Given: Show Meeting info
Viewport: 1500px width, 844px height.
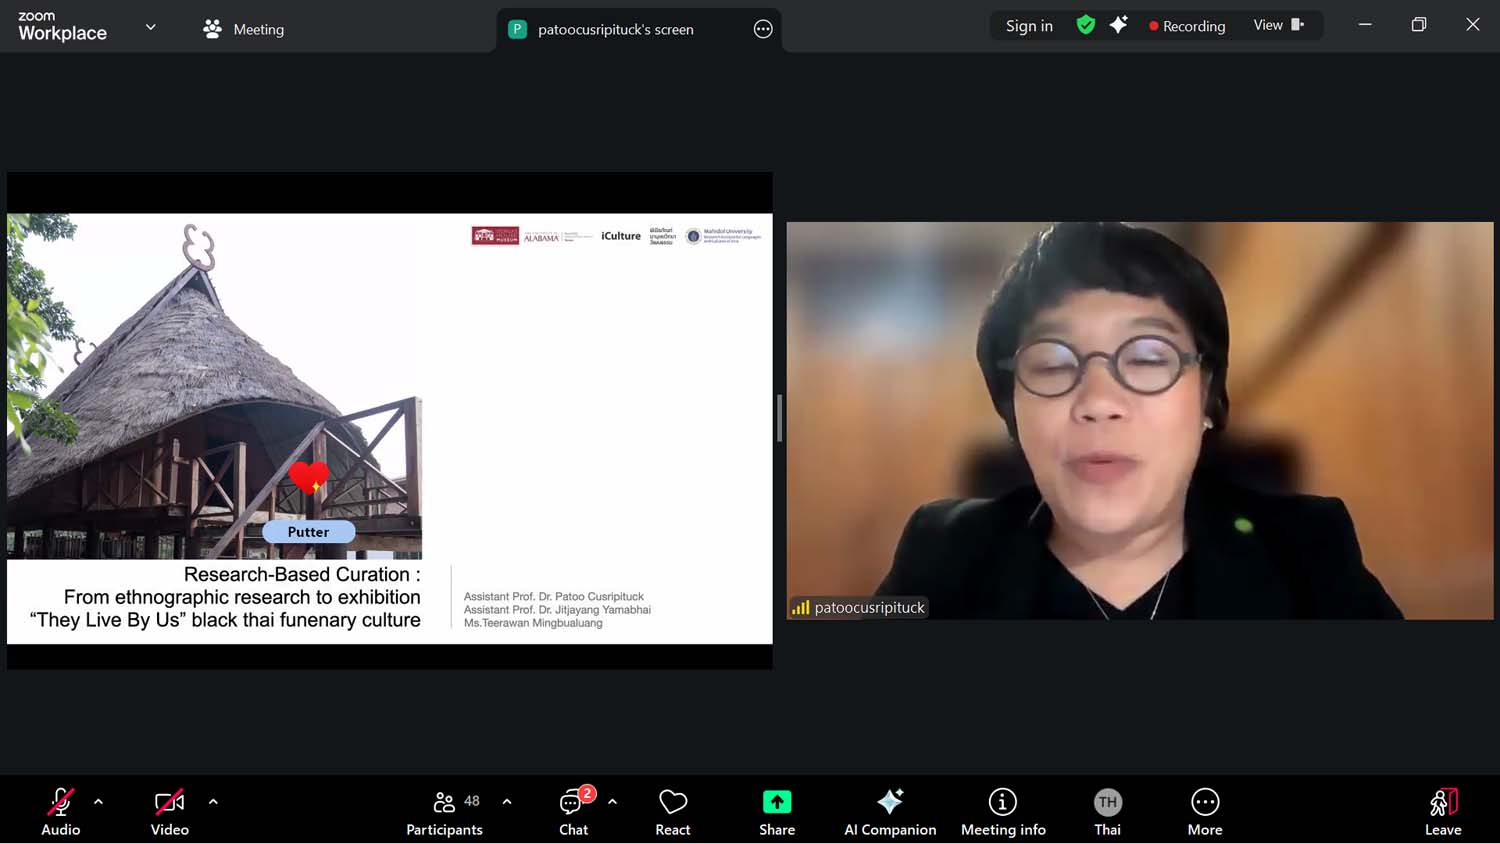Looking at the screenshot, I should 1003,811.
